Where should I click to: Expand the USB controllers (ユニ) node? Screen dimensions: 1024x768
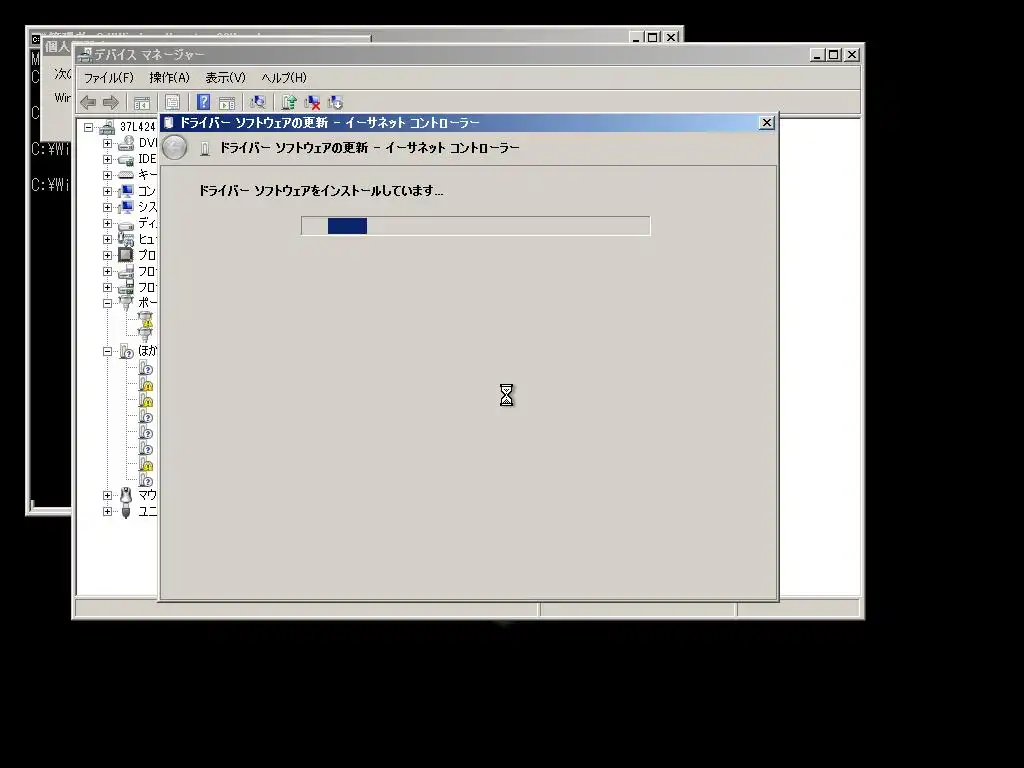point(107,511)
